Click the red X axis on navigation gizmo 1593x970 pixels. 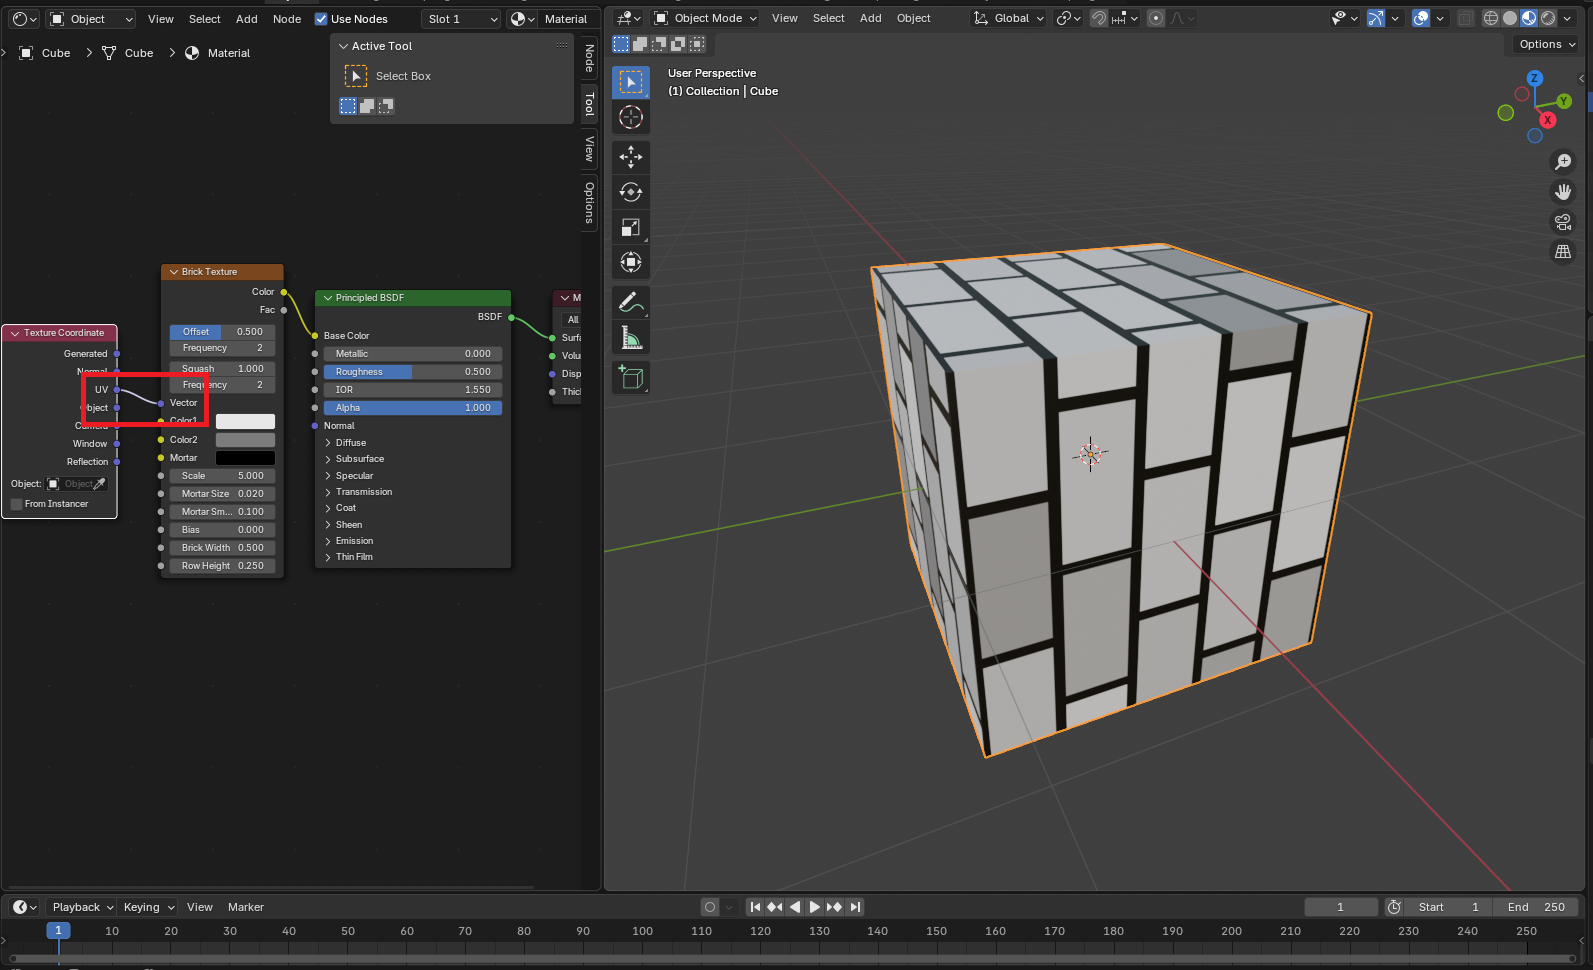(1548, 120)
